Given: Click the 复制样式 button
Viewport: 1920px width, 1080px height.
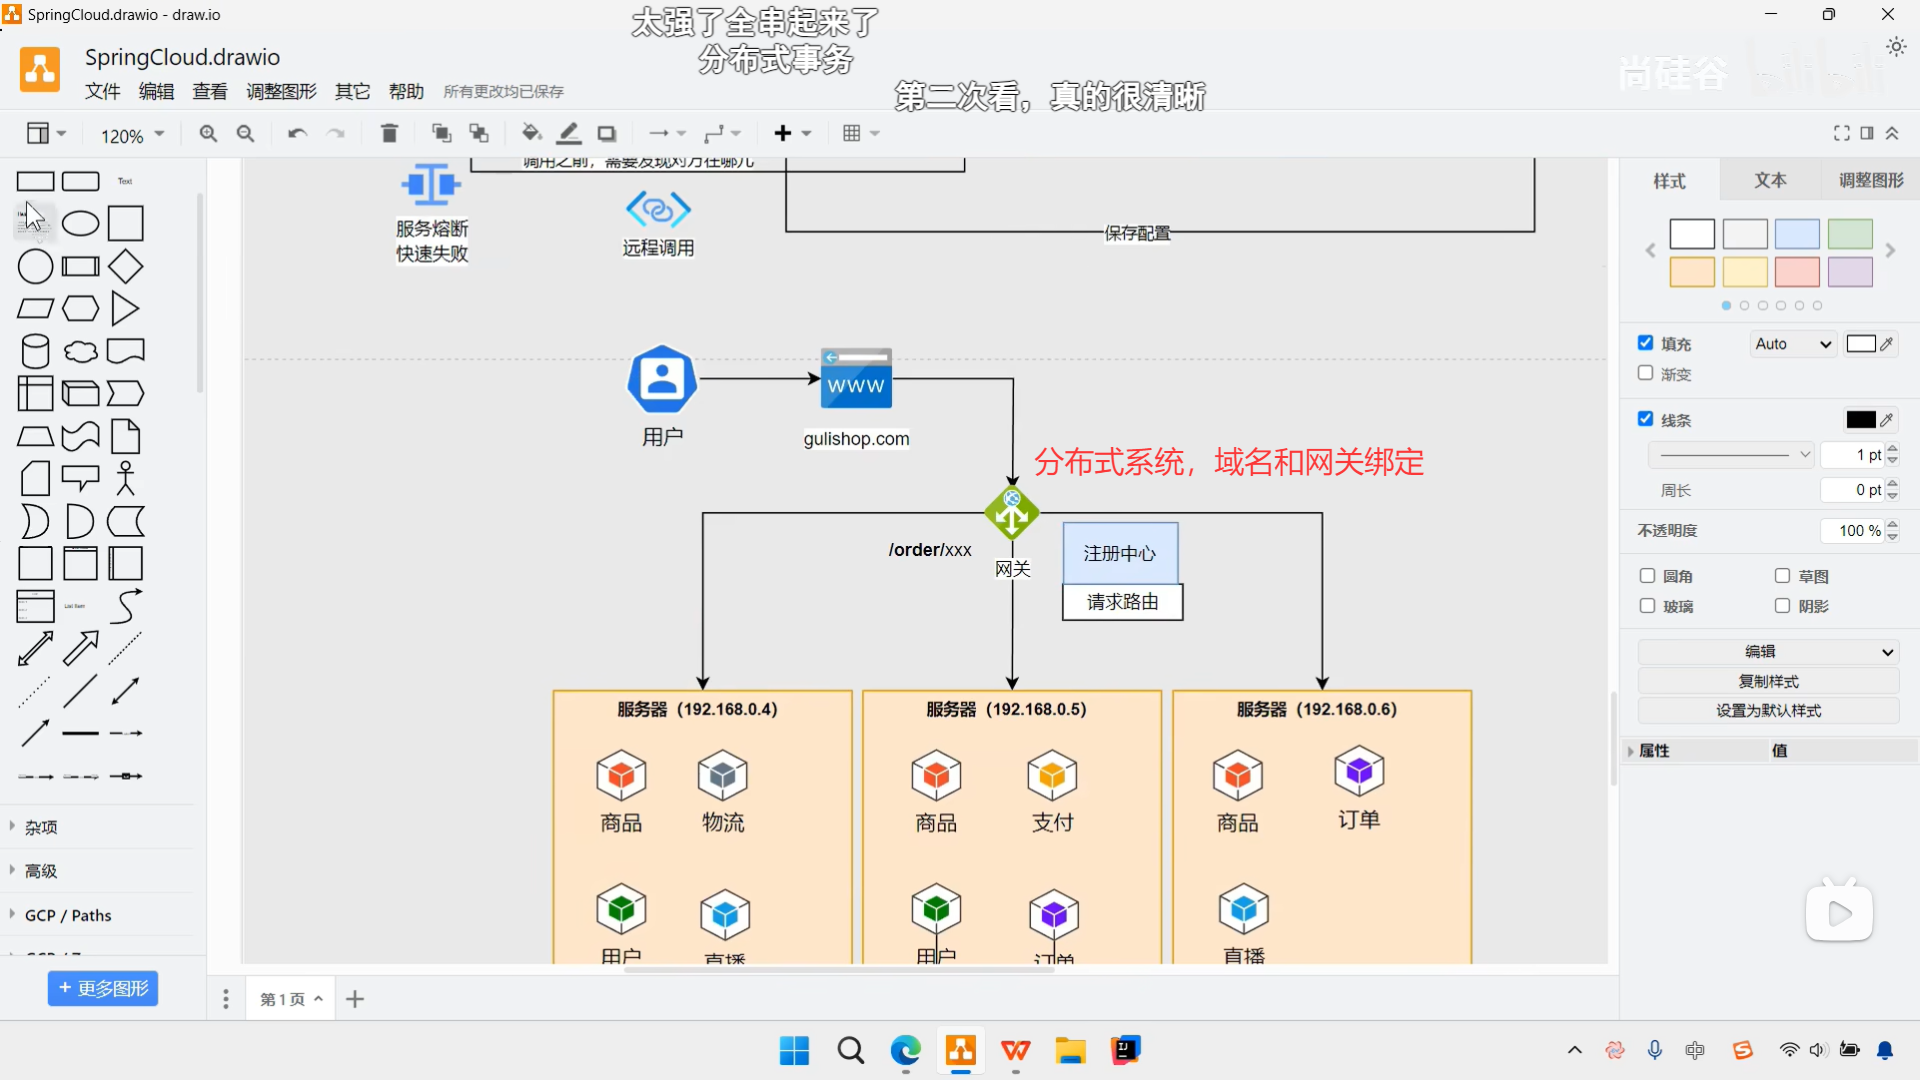Looking at the screenshot, I should click(1768, 680).
